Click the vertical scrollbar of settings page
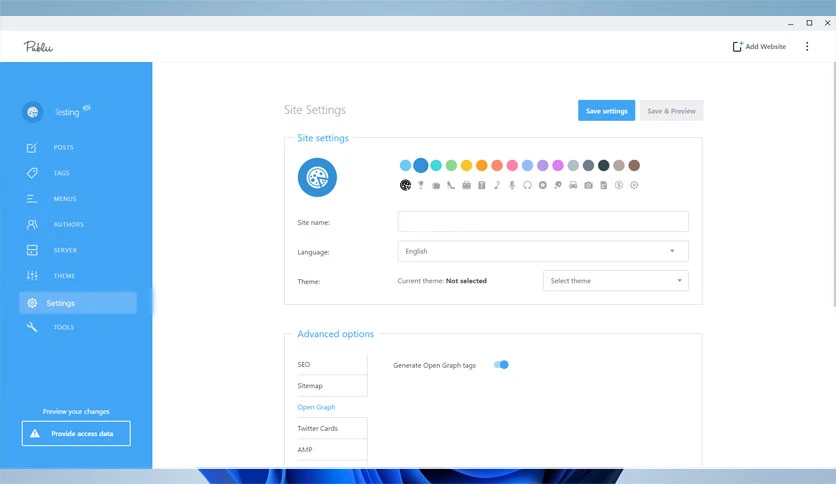Viewport: 836px width, 484px height. click(833, 184)
